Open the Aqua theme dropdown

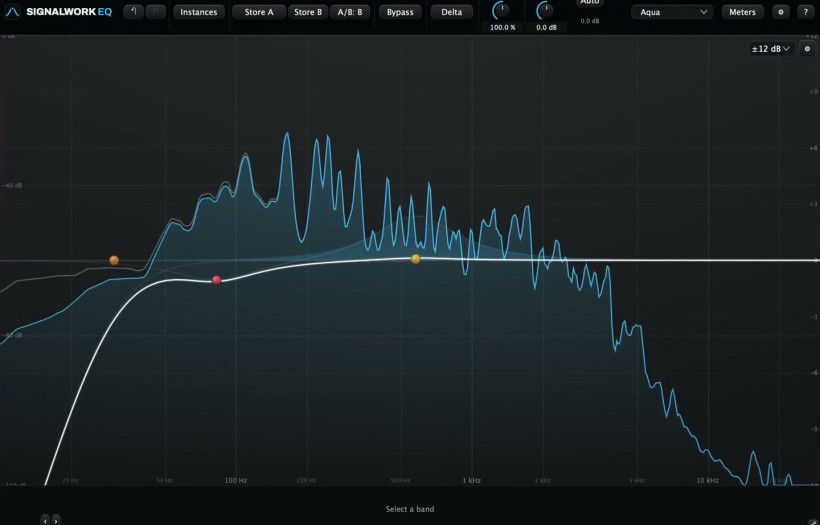point(672,12)
